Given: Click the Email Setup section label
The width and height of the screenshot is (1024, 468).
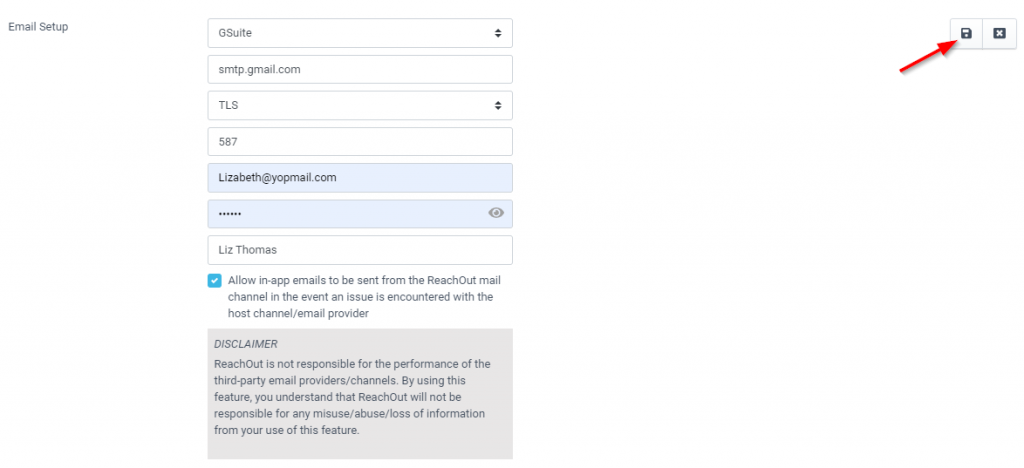Looking at the screenshot, I should [x=38, y=27].
